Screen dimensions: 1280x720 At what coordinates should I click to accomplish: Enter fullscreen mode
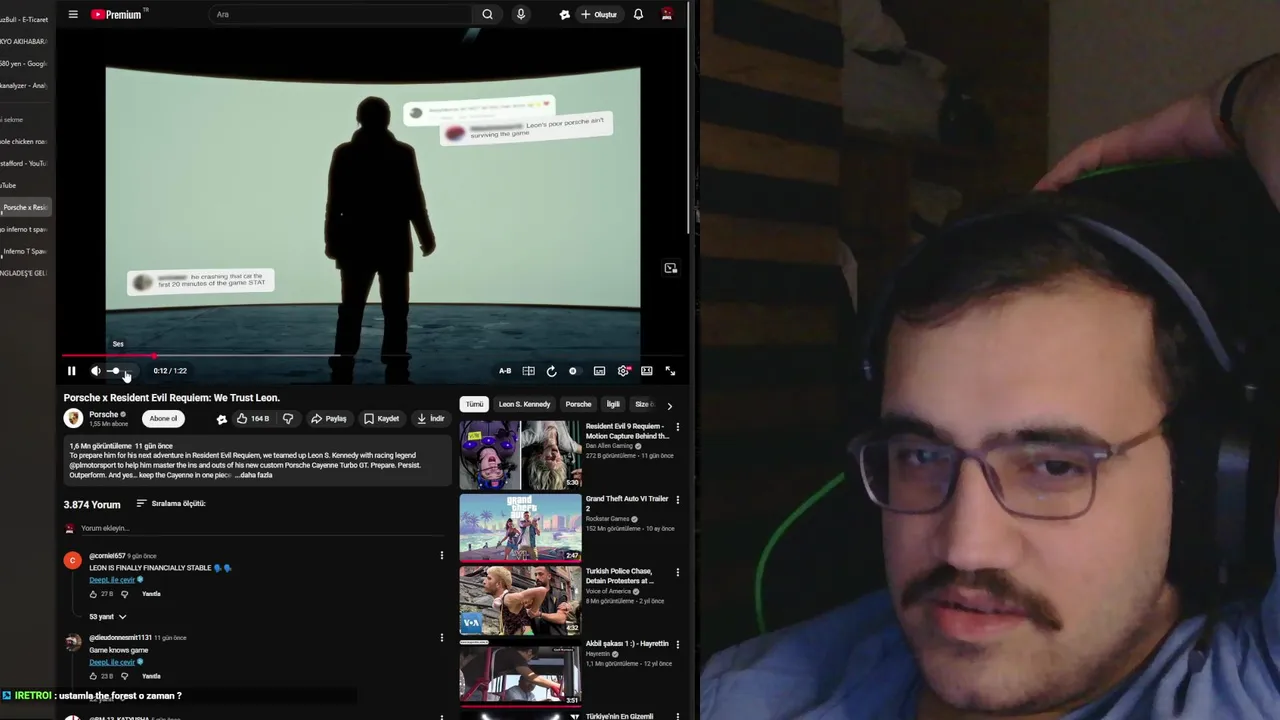[670, 371]
